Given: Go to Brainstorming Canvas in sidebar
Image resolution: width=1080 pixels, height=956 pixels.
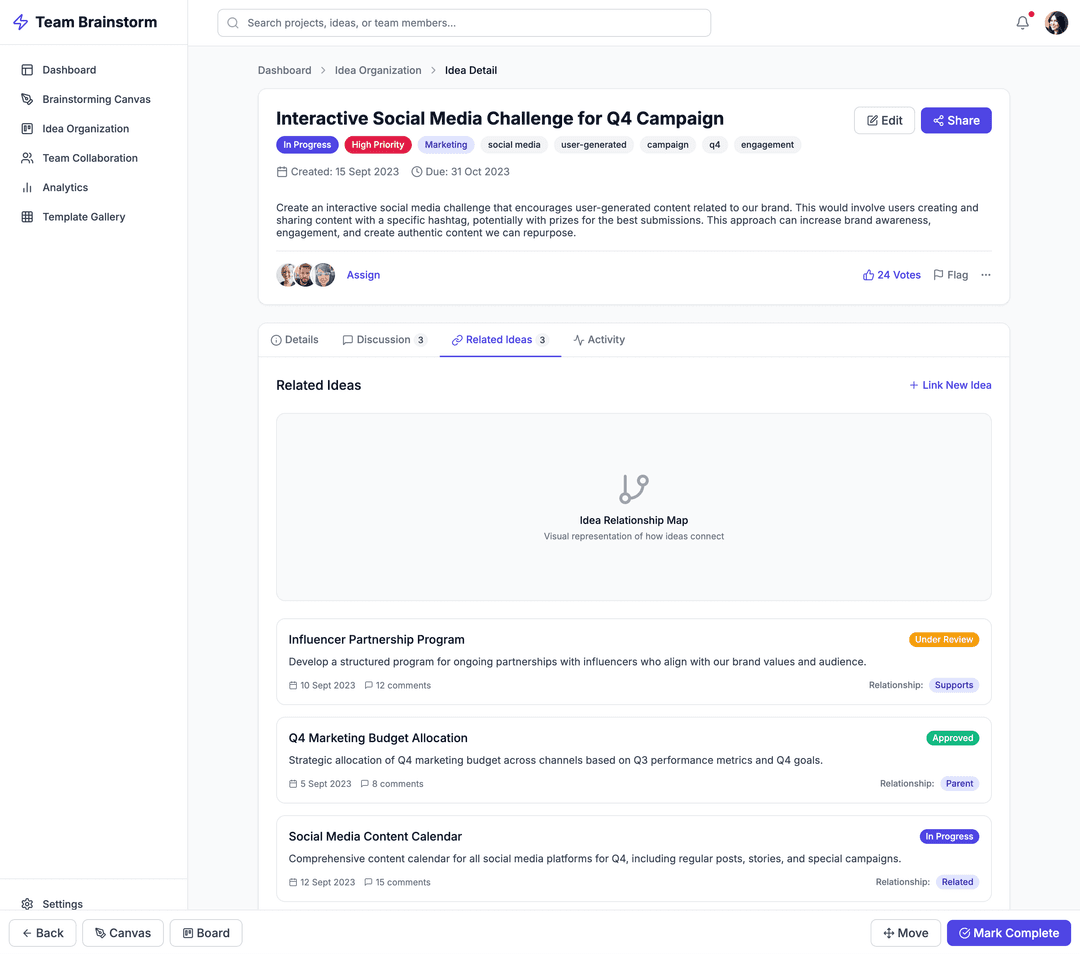Looking at the screenshot, I should pyautogui.click(x=96, y=99).
